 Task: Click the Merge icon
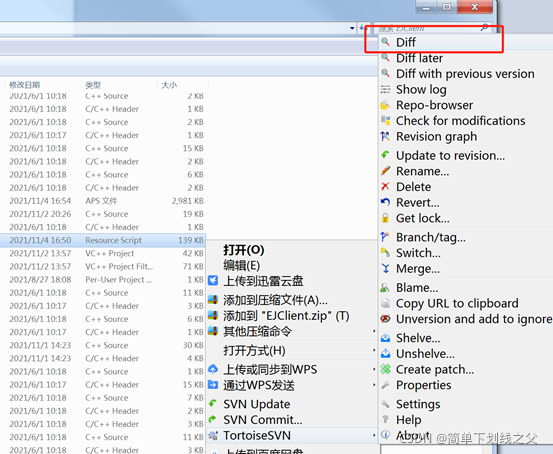[385, 268]
